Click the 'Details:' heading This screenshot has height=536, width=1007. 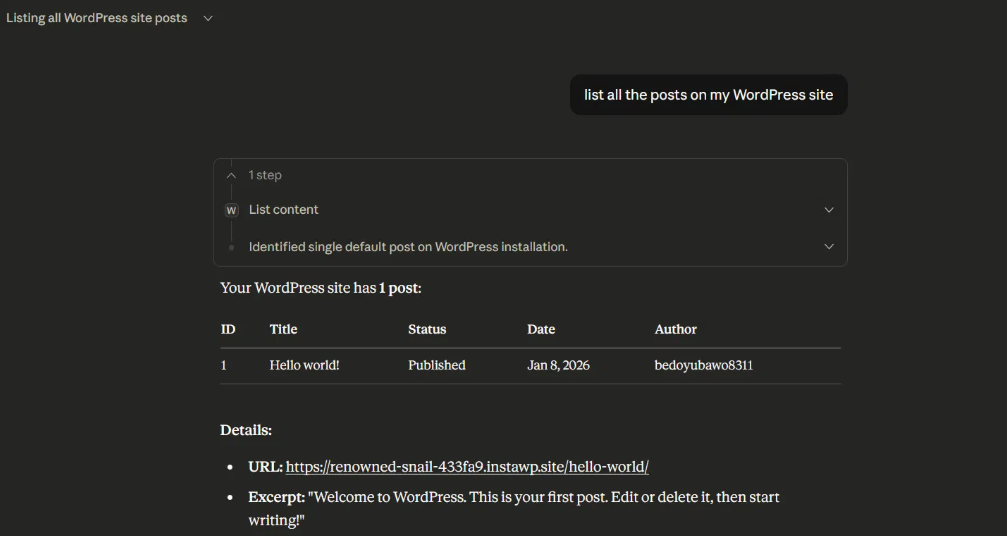pyautogui.click(x=246, y=430)
